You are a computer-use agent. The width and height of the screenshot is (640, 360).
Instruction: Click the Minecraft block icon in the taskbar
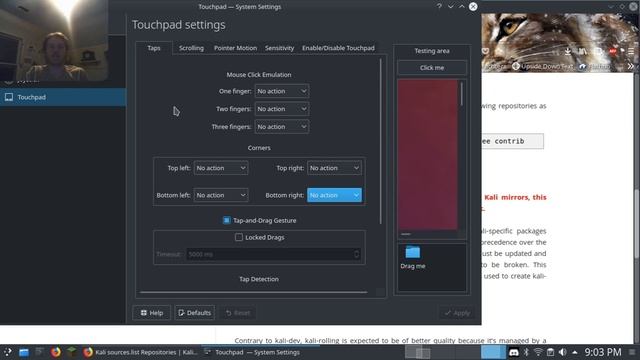click(71, 352)
